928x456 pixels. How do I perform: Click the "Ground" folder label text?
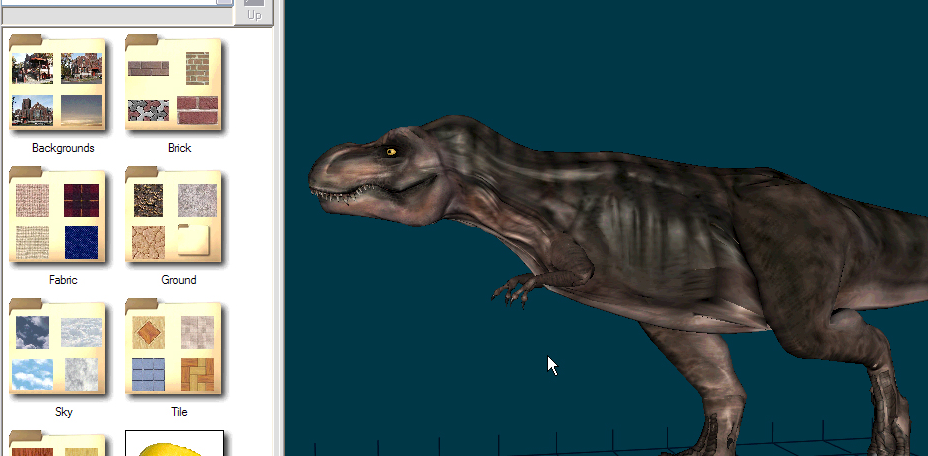(179, 280)
